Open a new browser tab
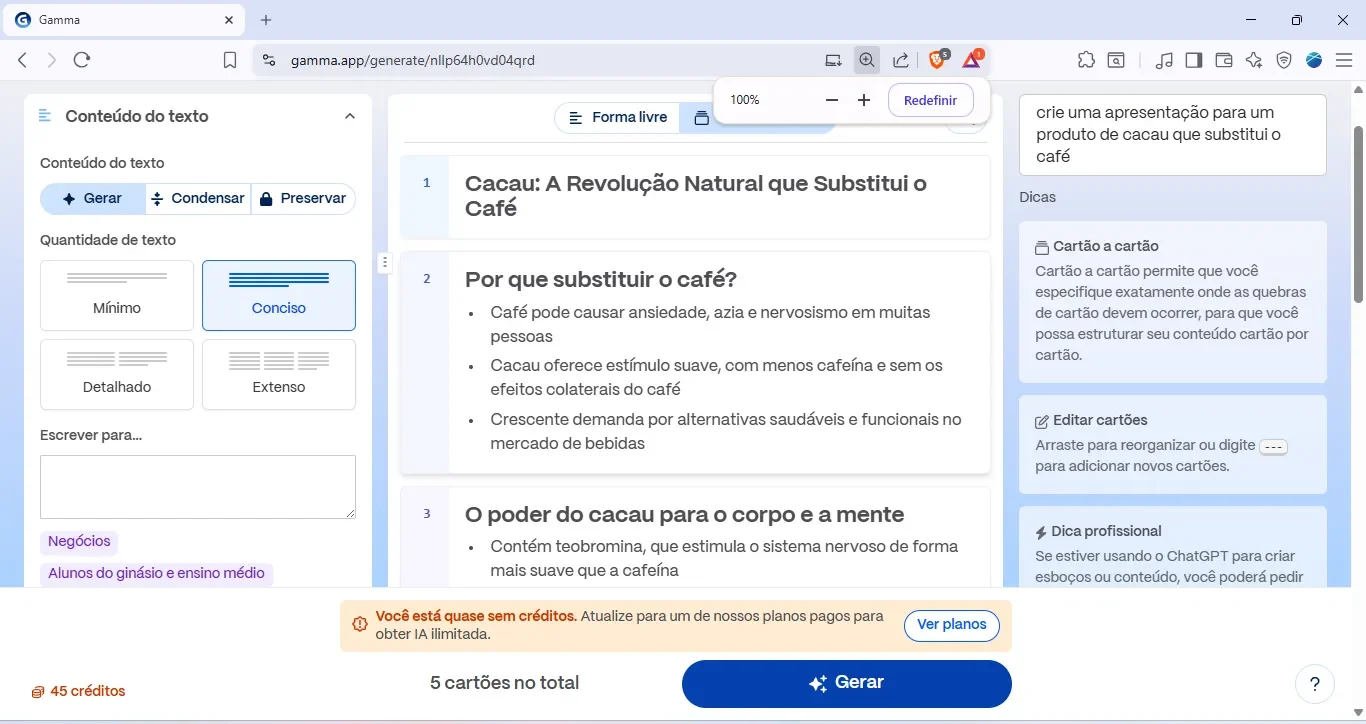 pos(266,20)
